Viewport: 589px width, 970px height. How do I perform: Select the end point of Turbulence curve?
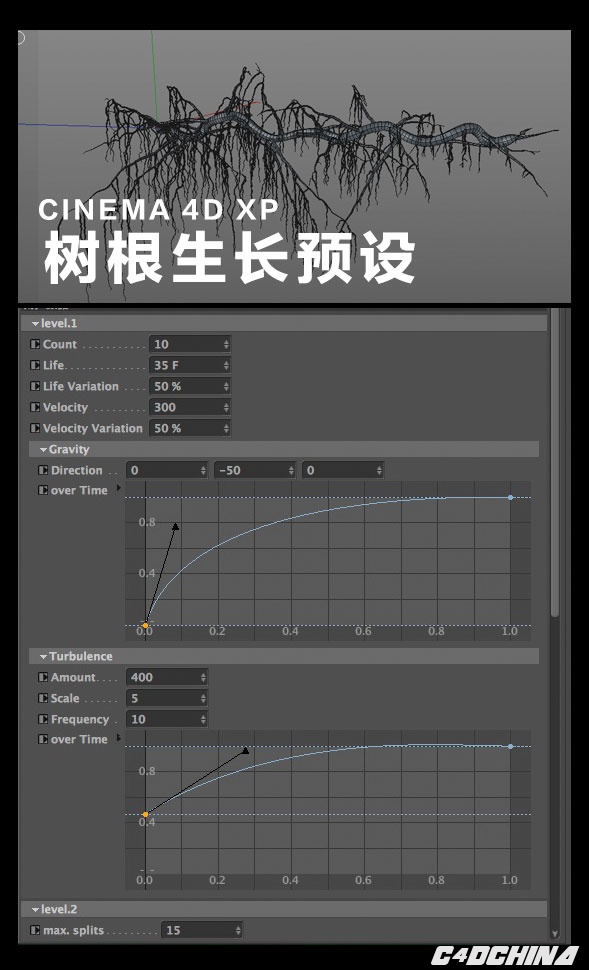click(x=510, y=747)
